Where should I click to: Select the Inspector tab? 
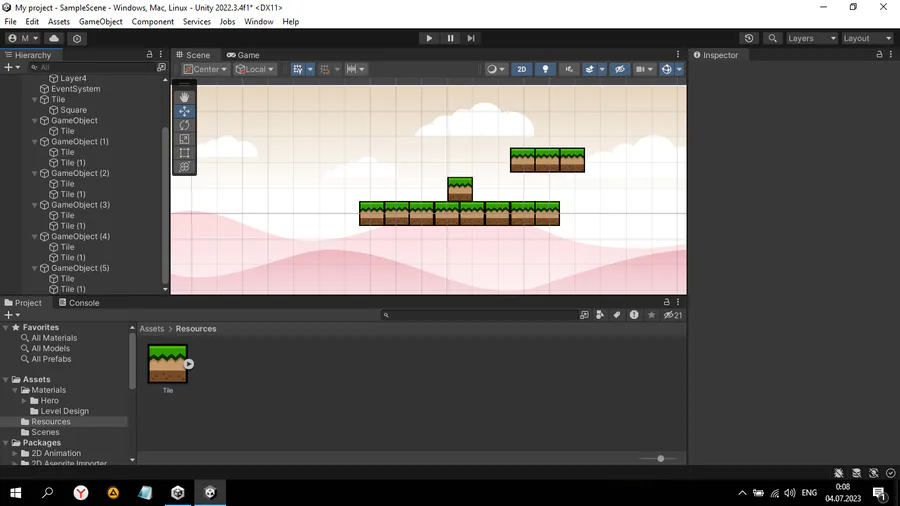tap(715, 55)
